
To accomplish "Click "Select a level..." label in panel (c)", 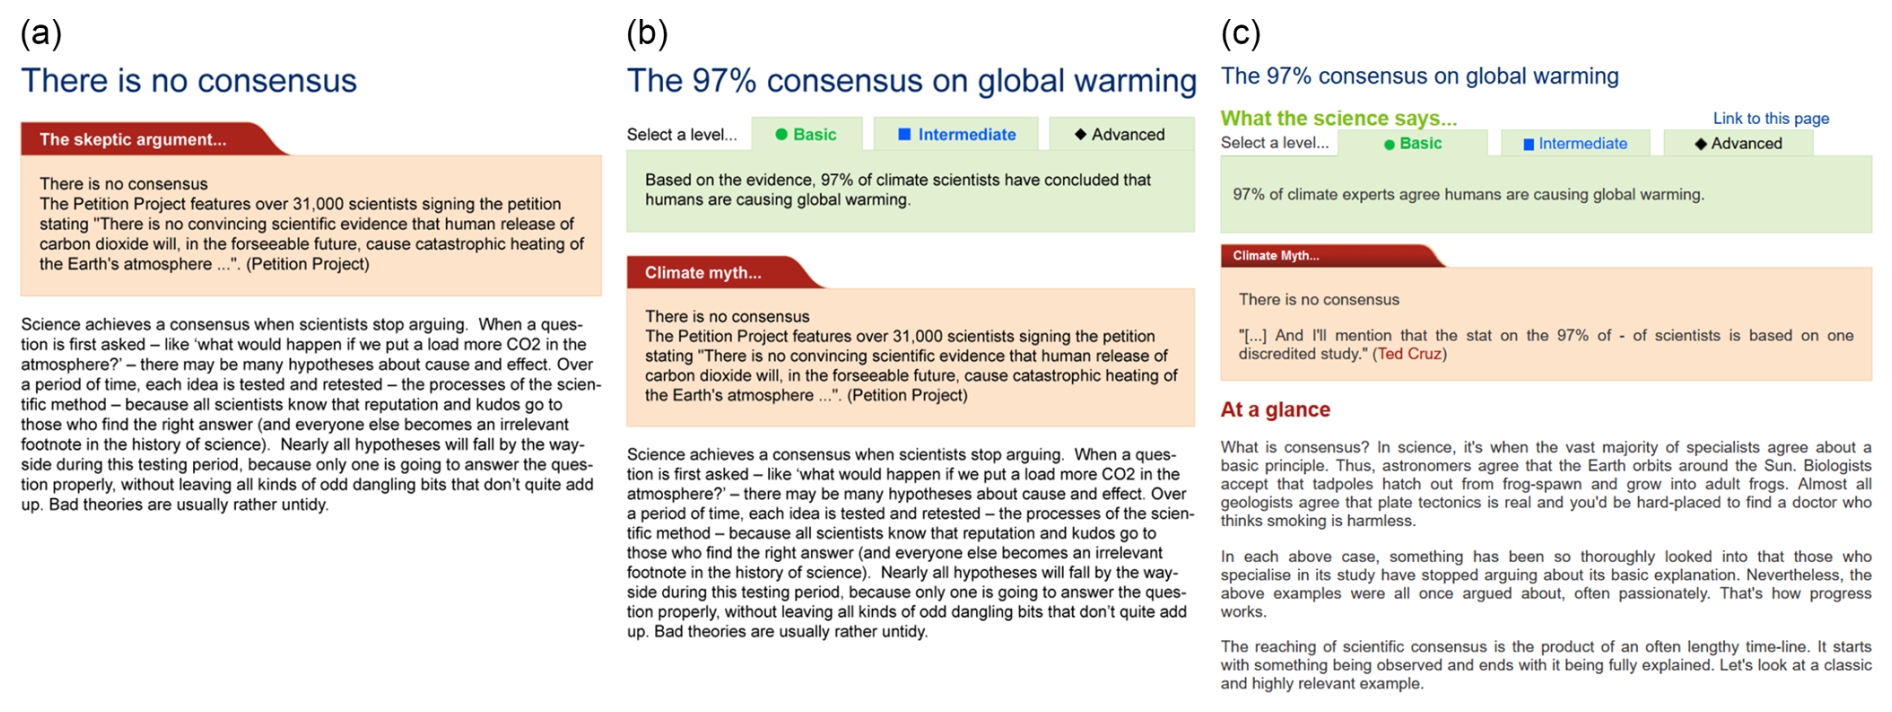I will (x=1274, y=143).
